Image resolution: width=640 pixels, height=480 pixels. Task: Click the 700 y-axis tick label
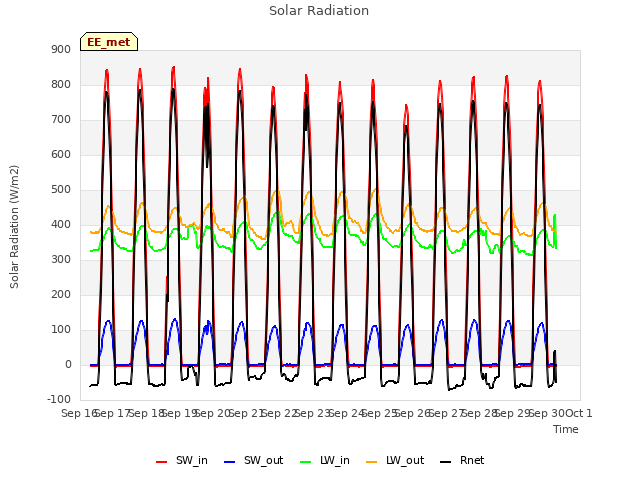point(61,120)
